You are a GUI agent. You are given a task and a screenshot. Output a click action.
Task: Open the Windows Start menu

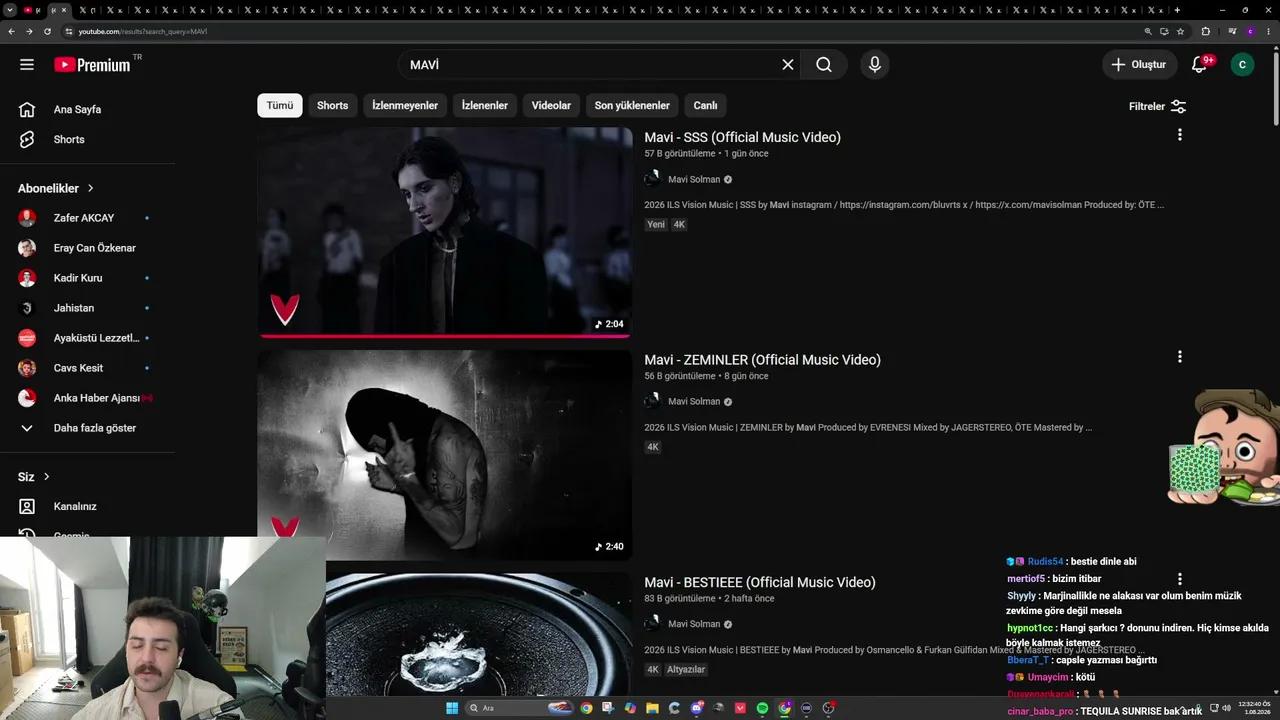coord(452,708)
